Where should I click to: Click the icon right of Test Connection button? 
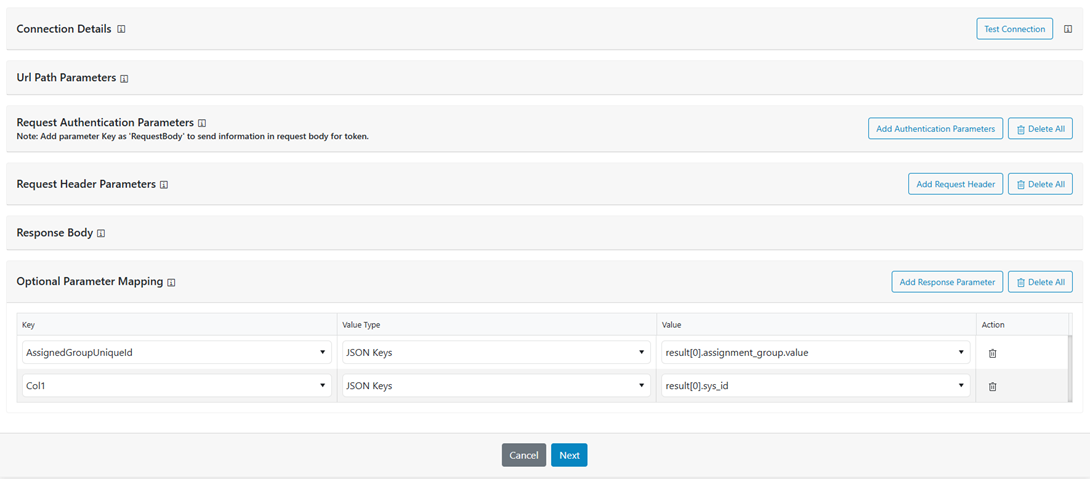click(1068, 29)
